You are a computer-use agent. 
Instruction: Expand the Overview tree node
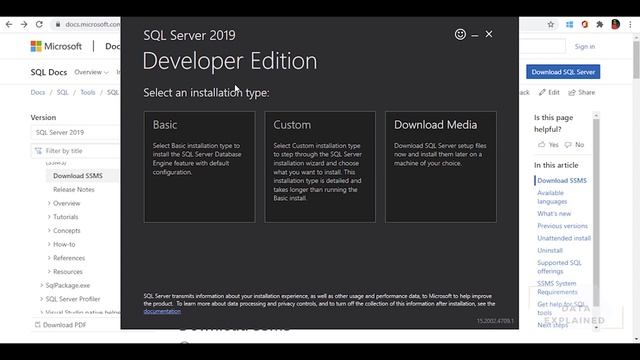[x=49, y=203]
